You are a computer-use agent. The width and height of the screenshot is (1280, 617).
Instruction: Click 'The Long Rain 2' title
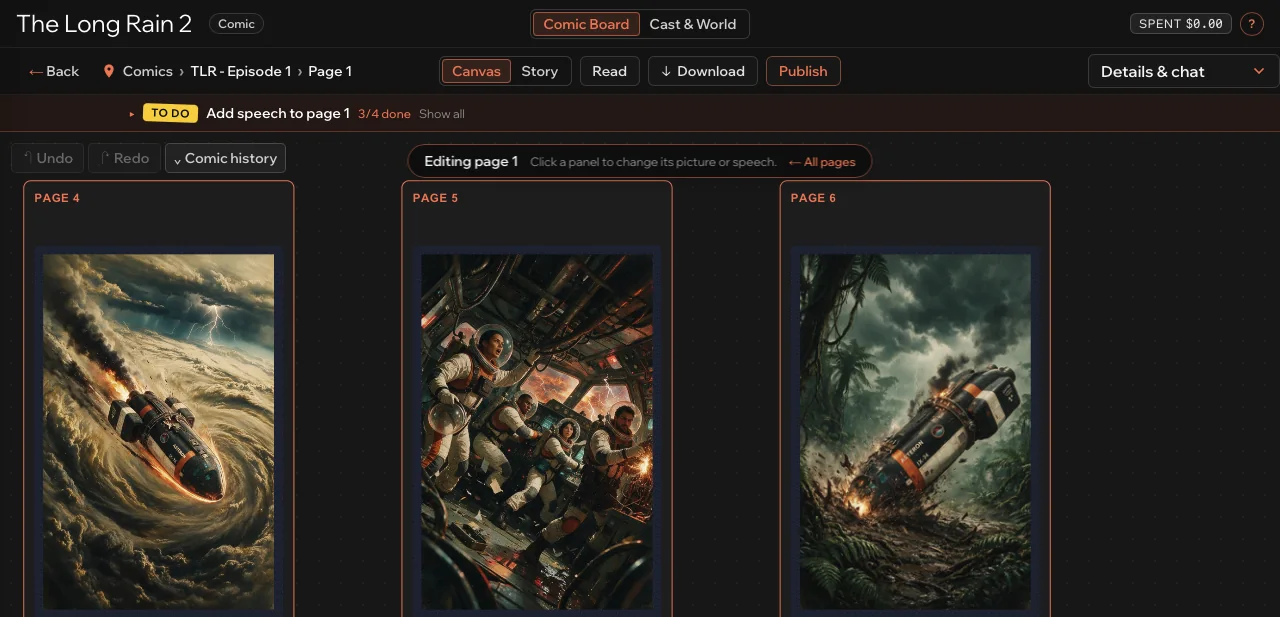tap(104, 24)
